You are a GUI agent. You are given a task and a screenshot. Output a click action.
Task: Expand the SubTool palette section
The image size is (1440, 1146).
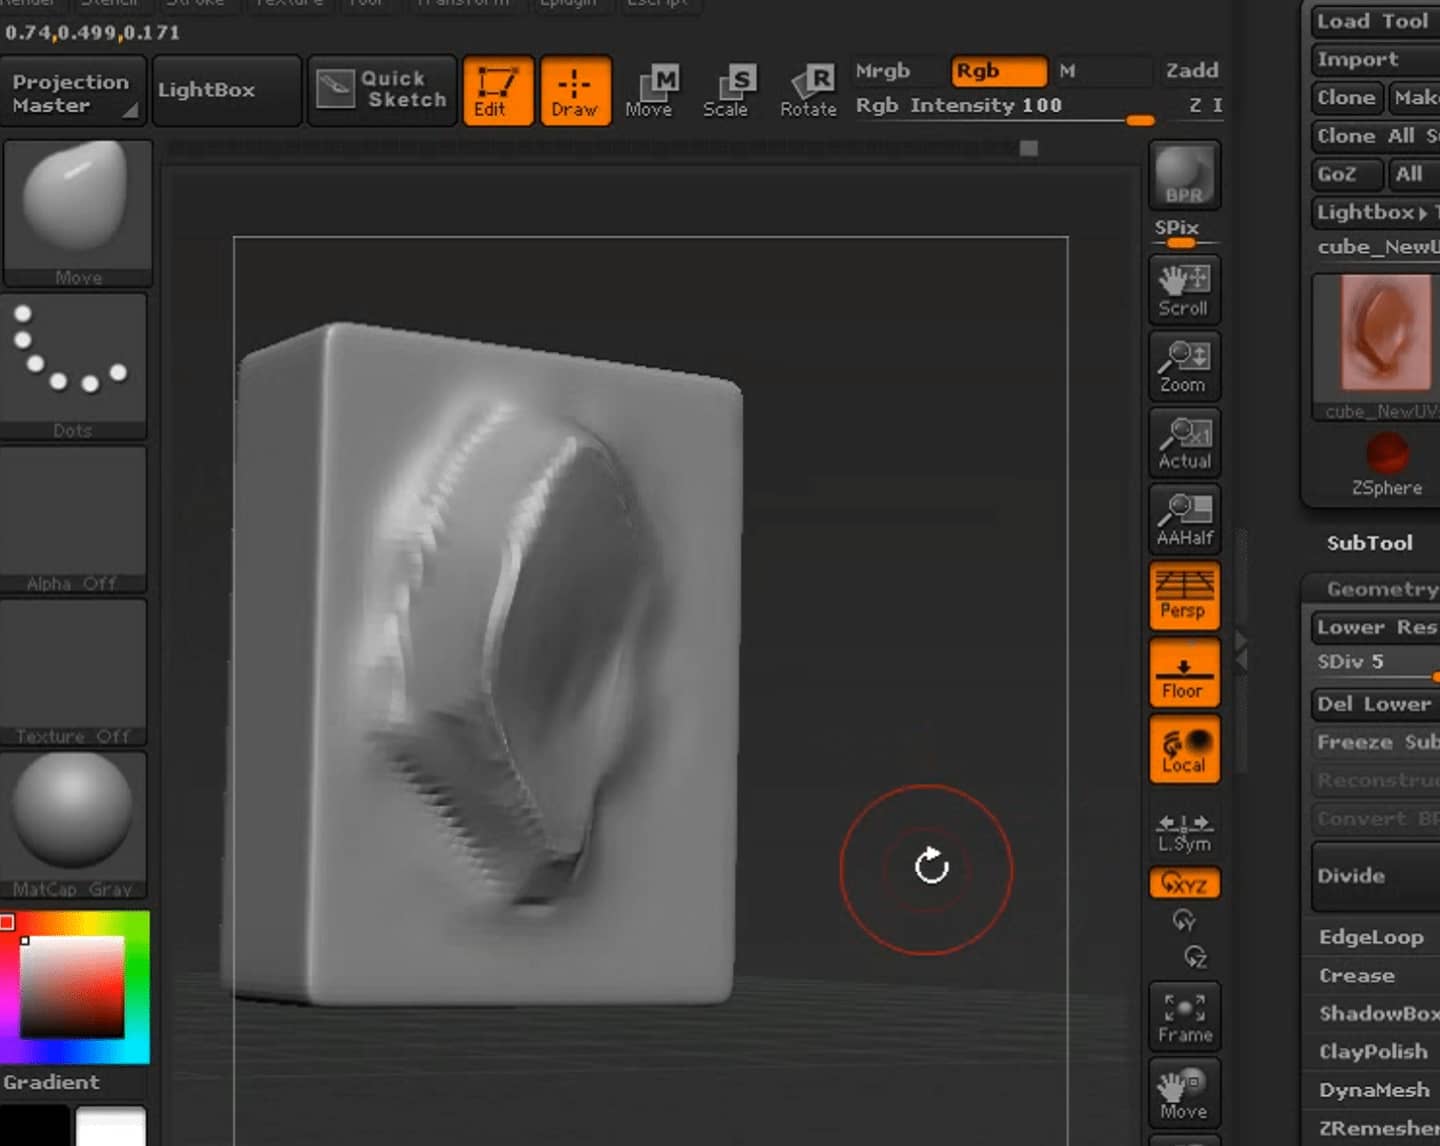pos(1369,543)
